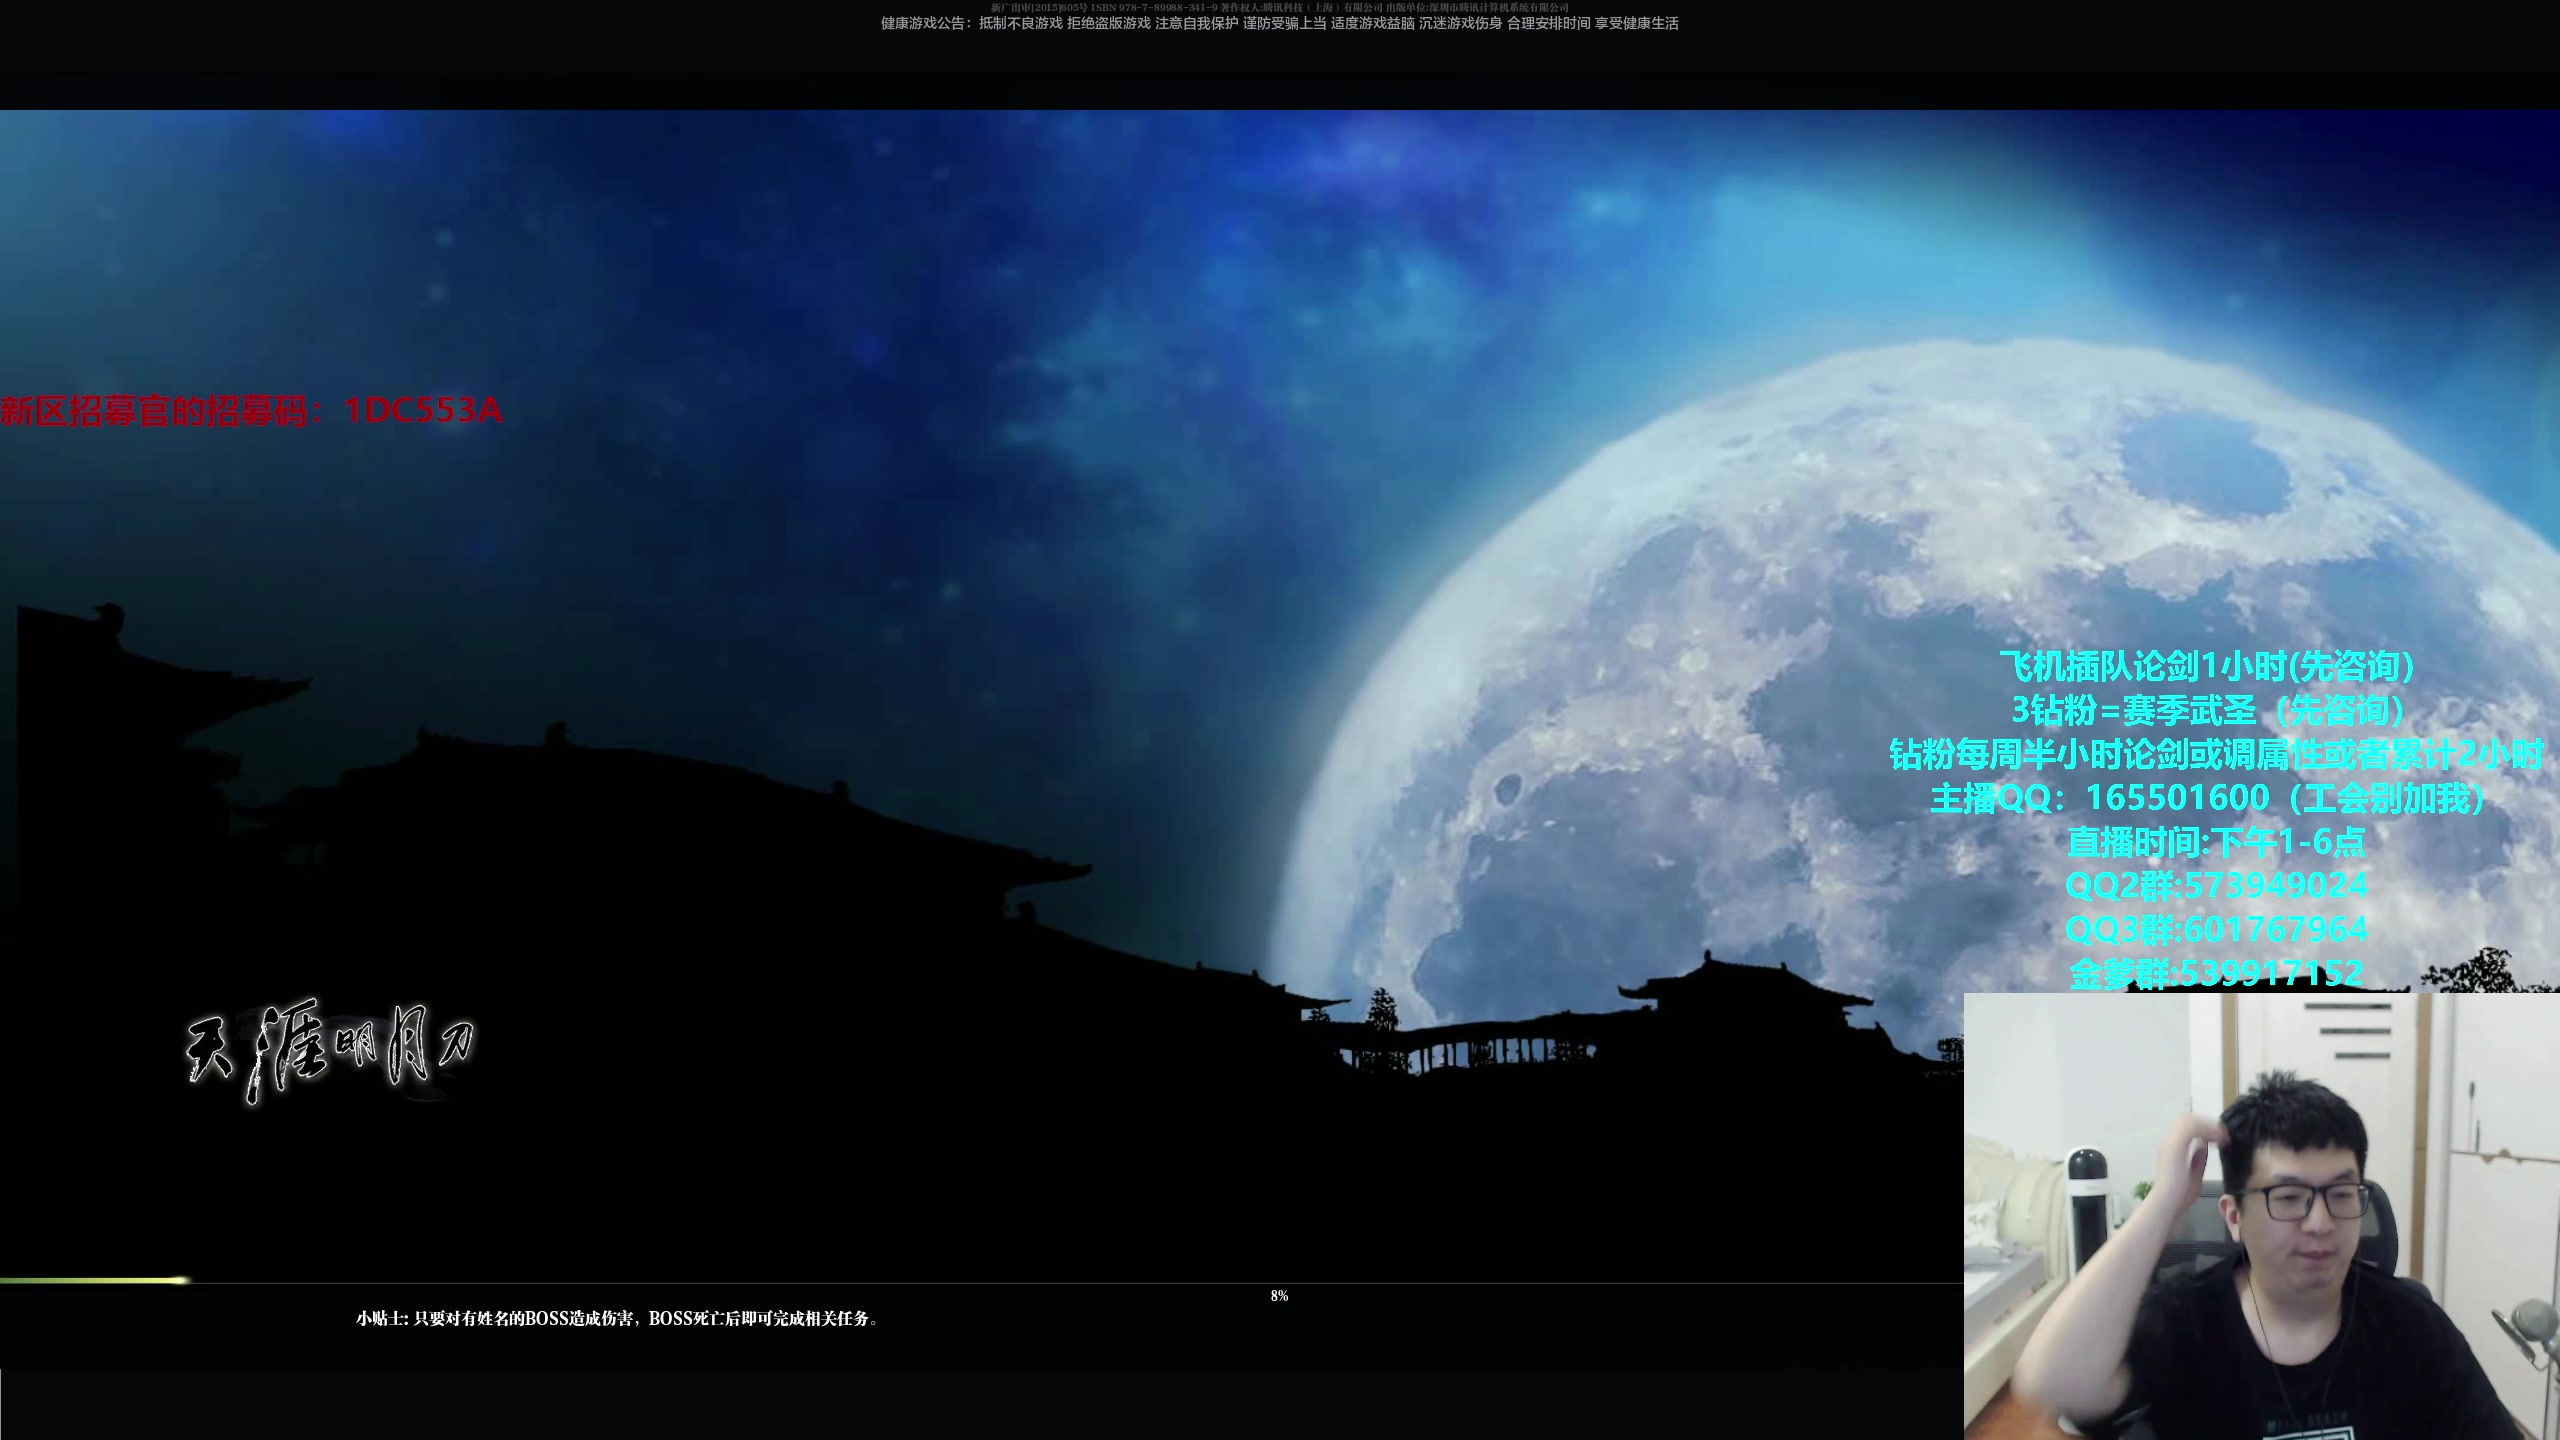This screenshot has width=2560, height=1440.
Task: Click the 直播时间 下午1-6点 text
Action: pos(2216,842)
